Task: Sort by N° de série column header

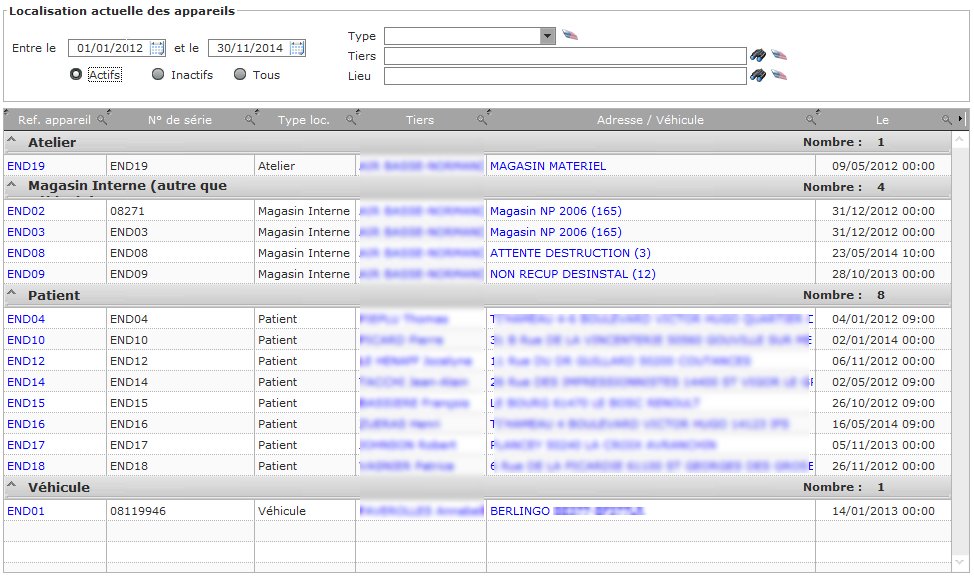Action: [180, 120]
